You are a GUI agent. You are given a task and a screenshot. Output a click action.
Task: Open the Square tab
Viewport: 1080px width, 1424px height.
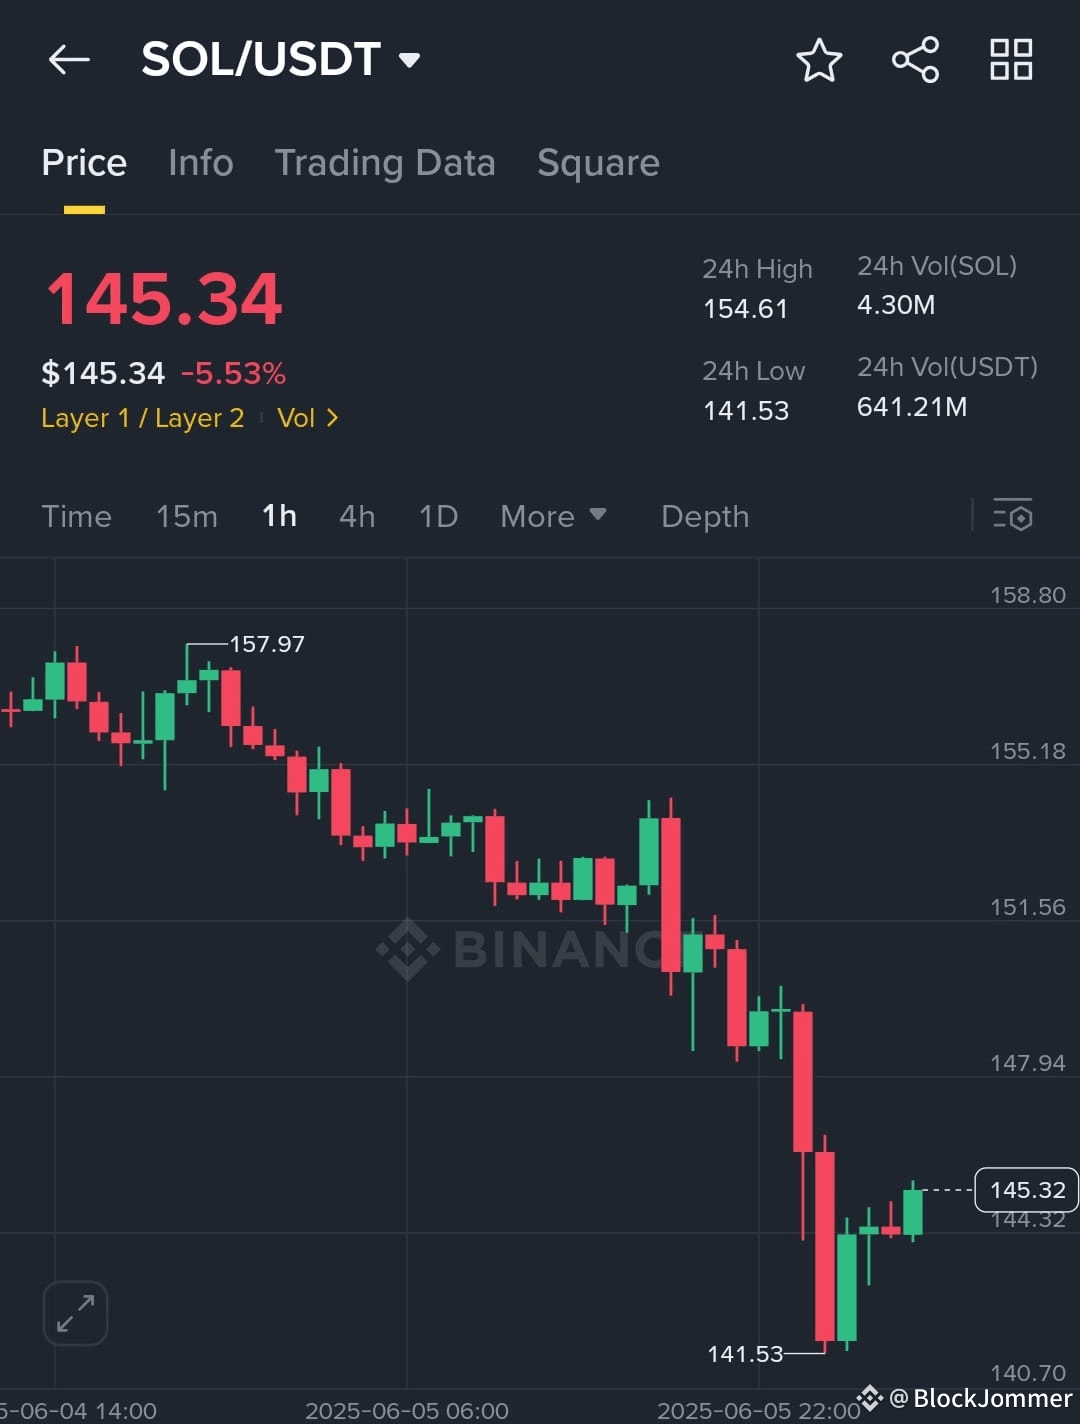[x=598, y=162]
